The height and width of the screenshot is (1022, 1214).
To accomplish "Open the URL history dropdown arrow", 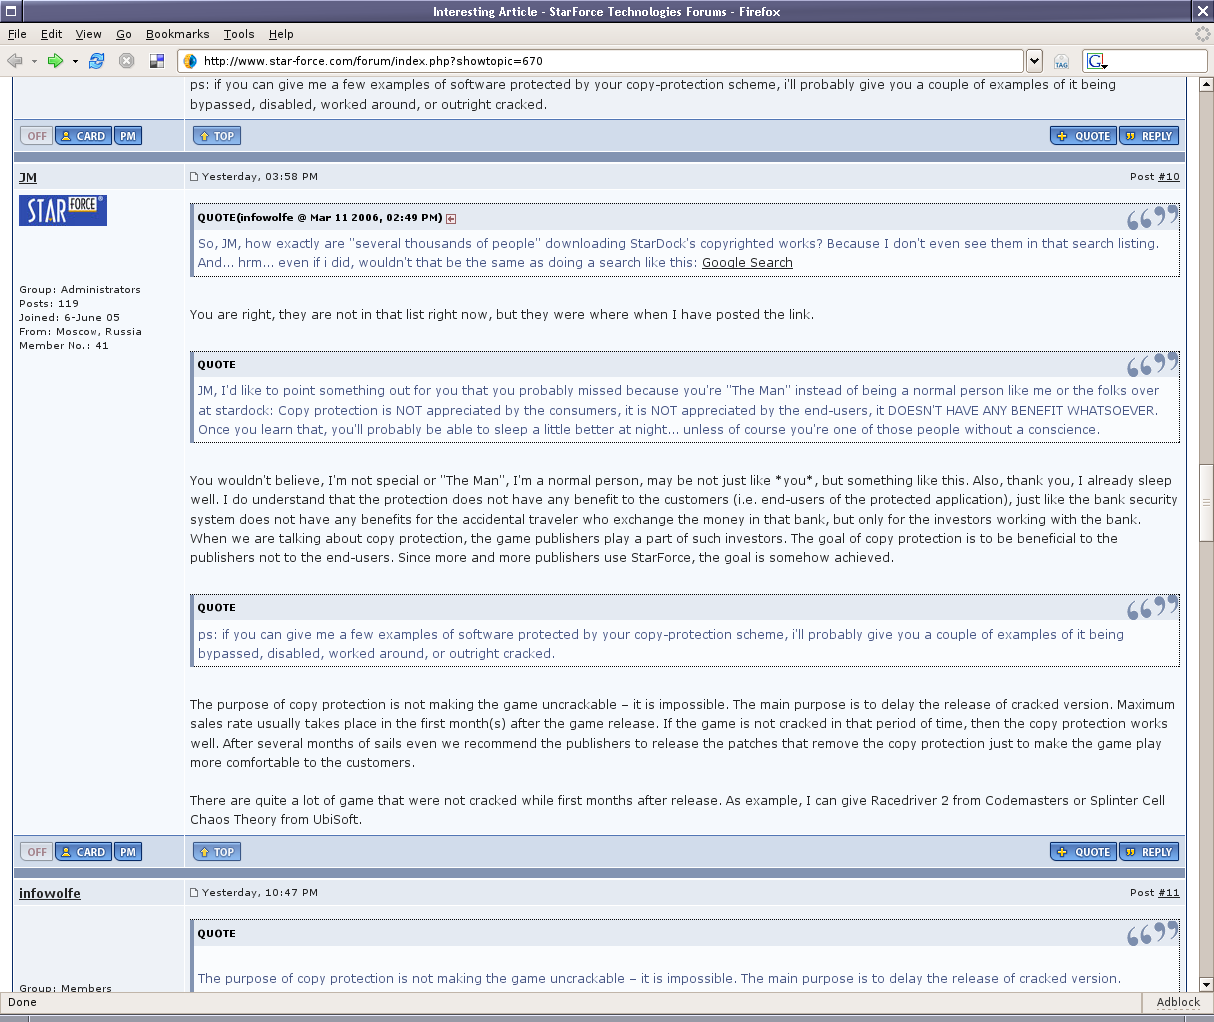I will (x=1034, y=61).
